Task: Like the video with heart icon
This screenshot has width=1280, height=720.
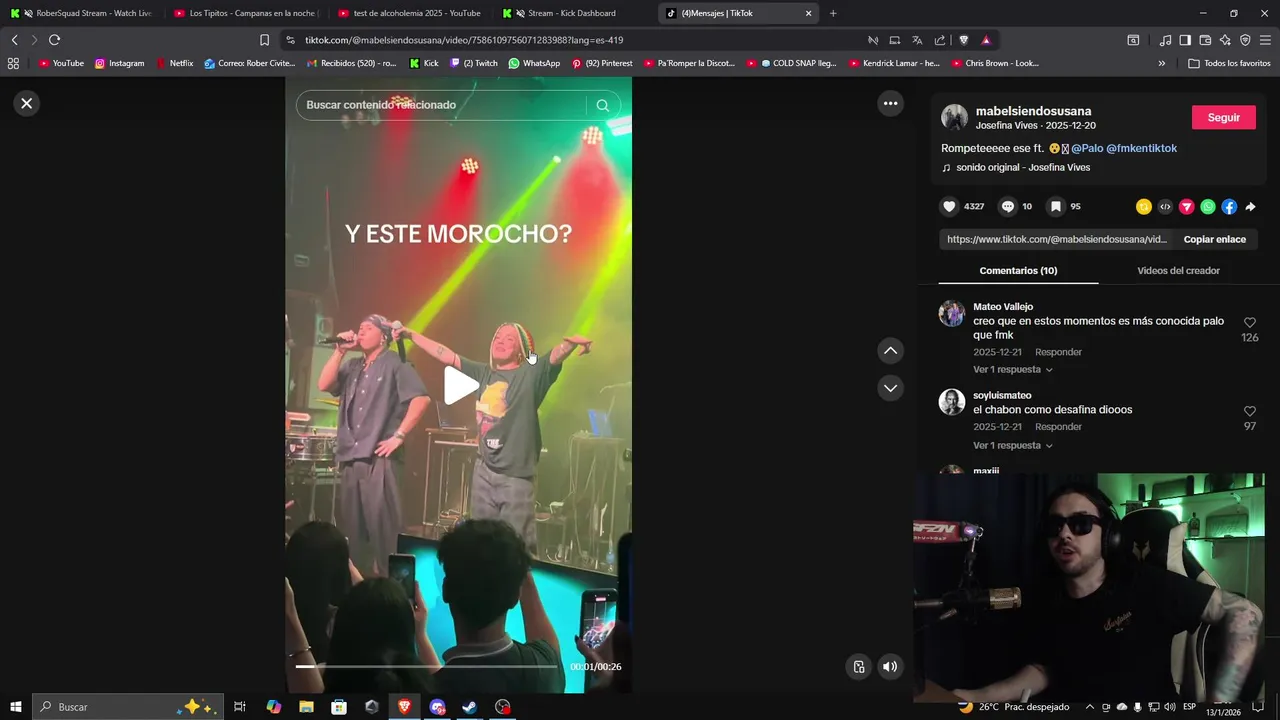Action: pyautogui.click(x=949, y=206)
